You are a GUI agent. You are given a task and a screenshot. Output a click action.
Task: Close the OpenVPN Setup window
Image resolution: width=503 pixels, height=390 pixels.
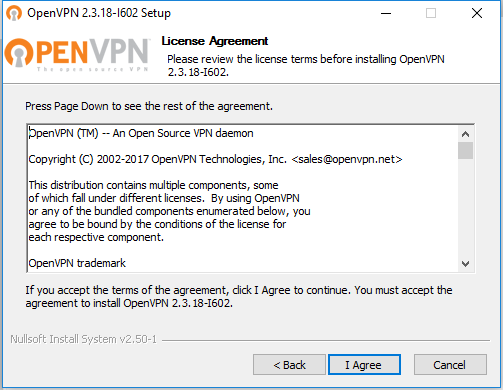click(x=477, y=13)
